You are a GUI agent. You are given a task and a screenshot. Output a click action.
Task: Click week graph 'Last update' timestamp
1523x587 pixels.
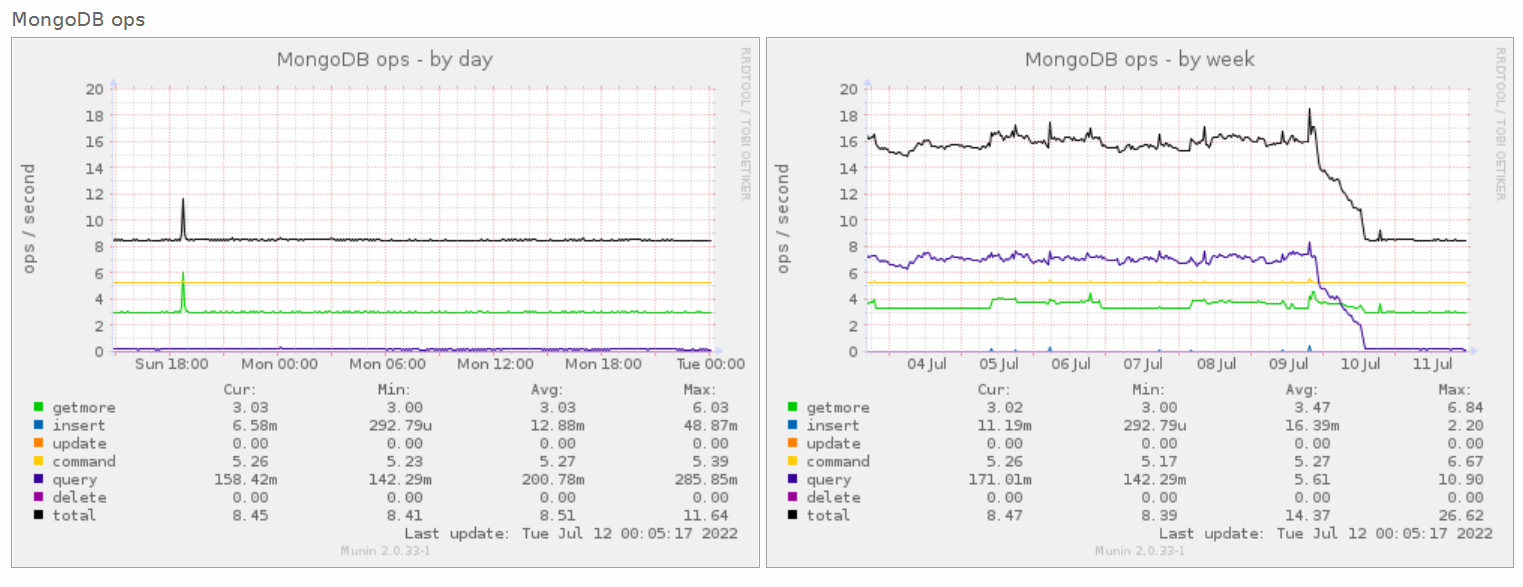click(1326, 534)
